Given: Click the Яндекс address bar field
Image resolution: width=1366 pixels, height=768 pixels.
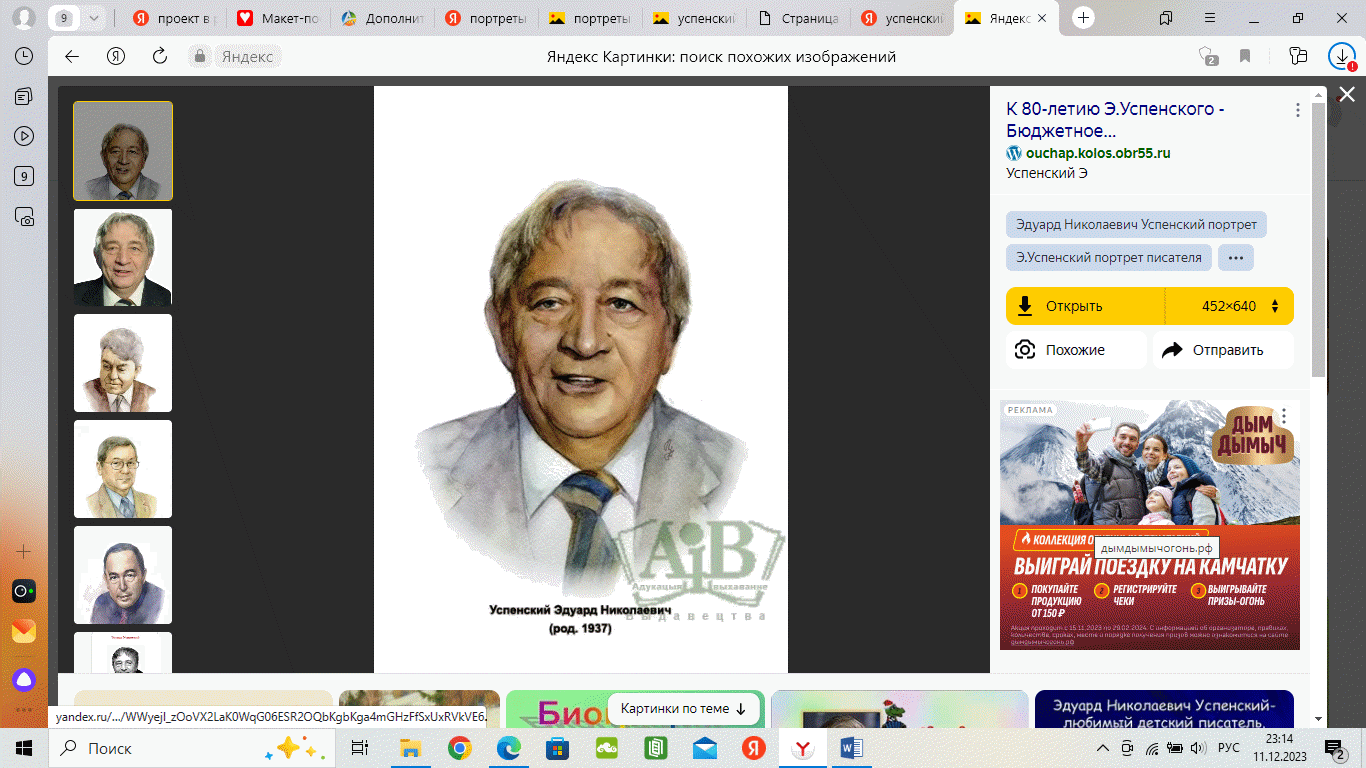Looking at the screenshot, I should coord(247,57).
